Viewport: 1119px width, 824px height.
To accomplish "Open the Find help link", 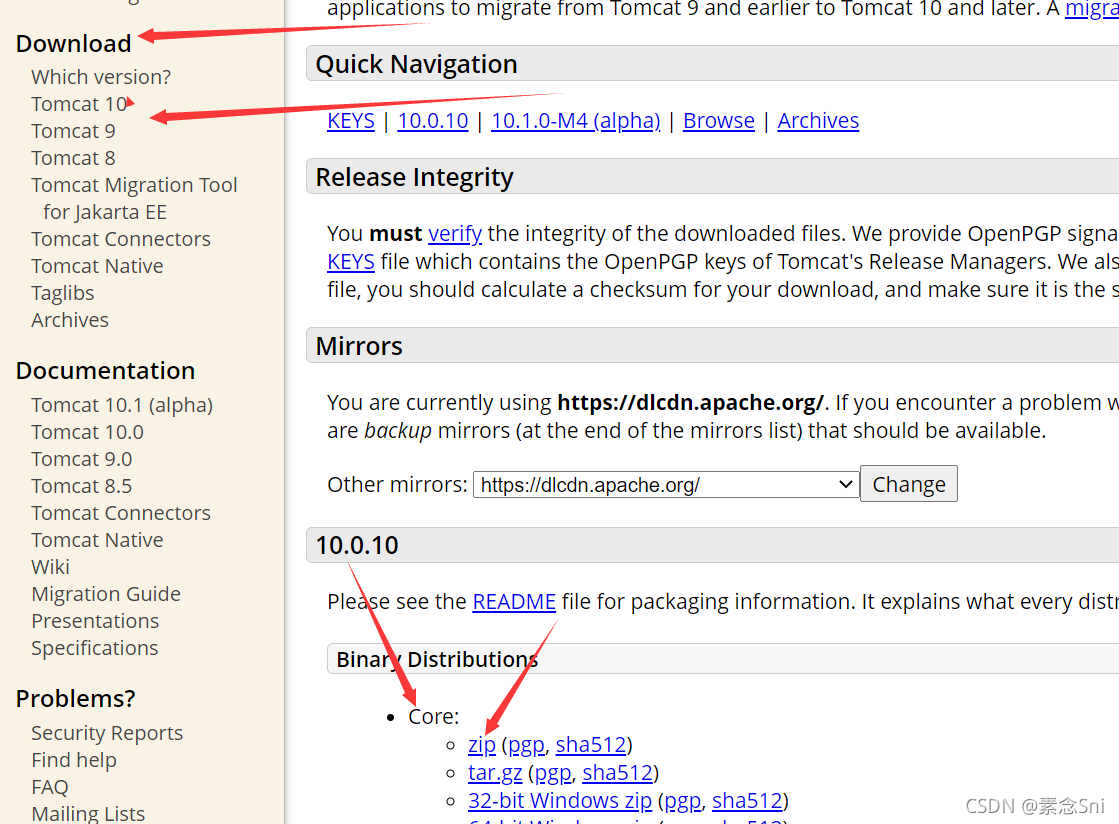I will pyautogui.click(x=74, y=761).
